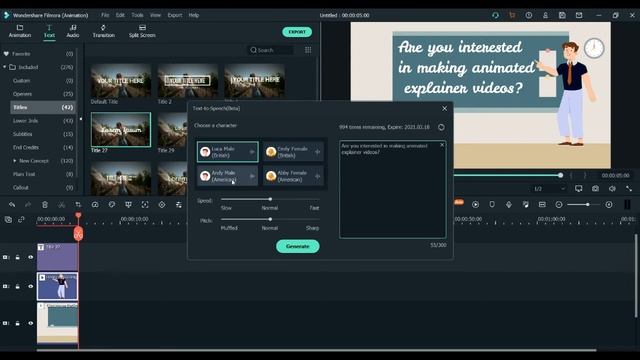Preview the Abby Female voice sample

click(318, 176)
